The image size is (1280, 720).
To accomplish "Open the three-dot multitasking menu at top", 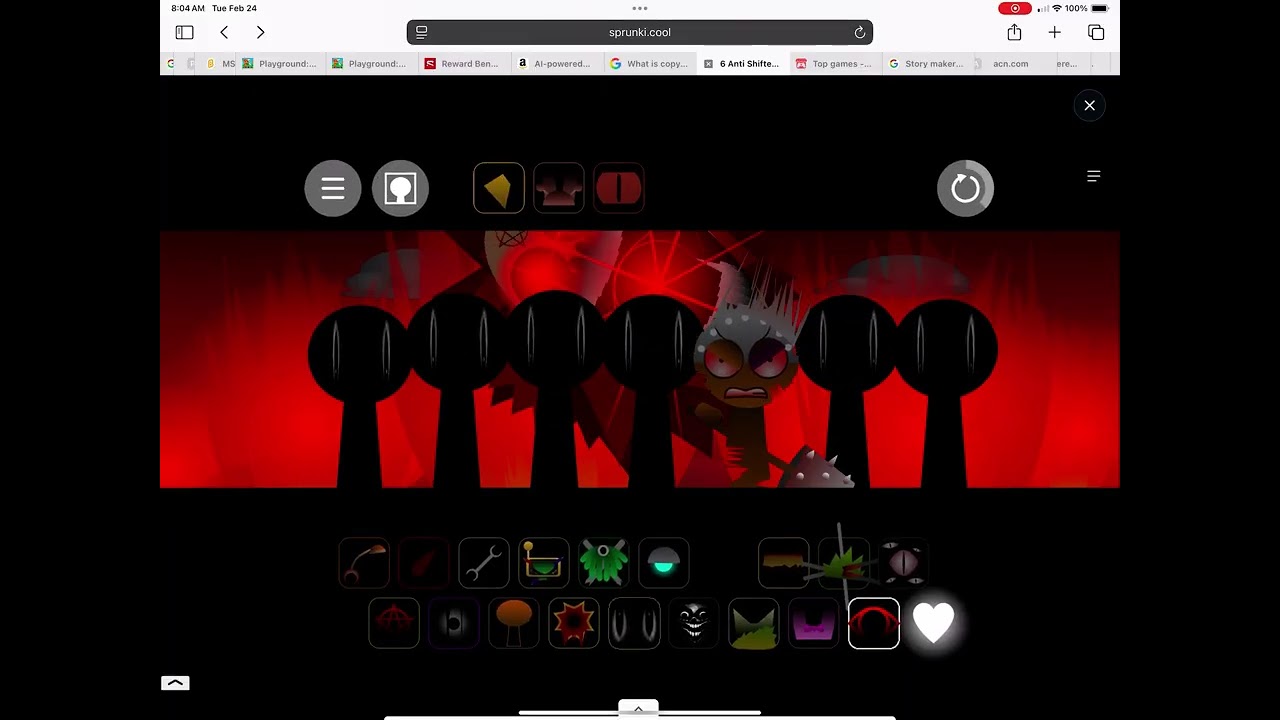I will click(x=640, y=8).
